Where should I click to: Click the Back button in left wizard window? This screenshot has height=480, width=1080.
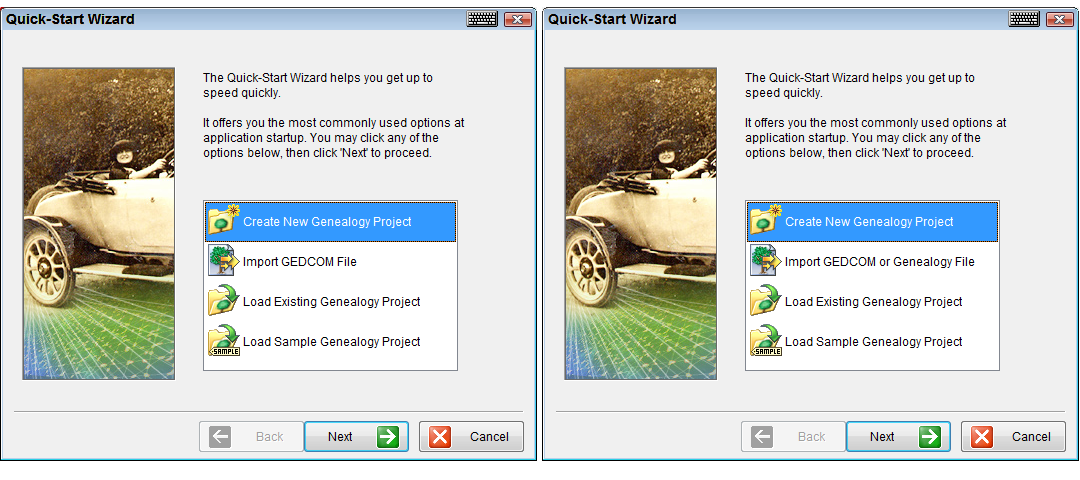coord(251,437)
